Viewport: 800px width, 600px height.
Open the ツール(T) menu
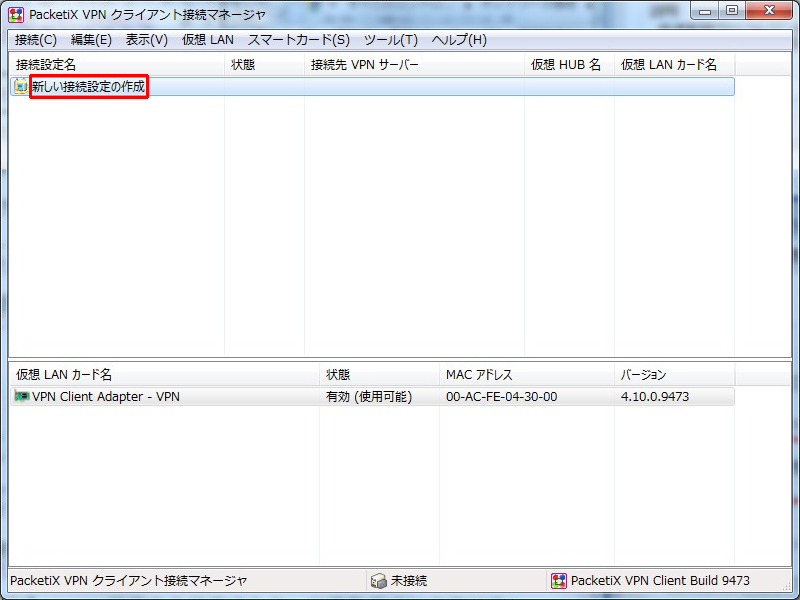pos(390,40)
